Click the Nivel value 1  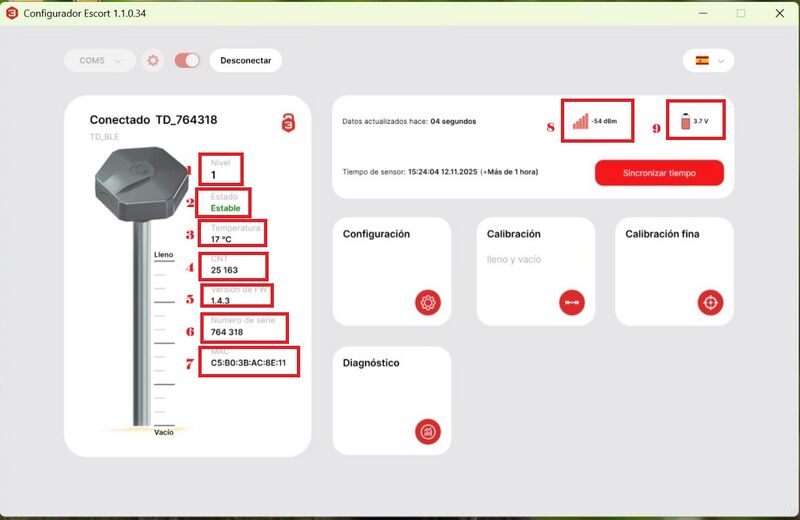click(213, 175)
